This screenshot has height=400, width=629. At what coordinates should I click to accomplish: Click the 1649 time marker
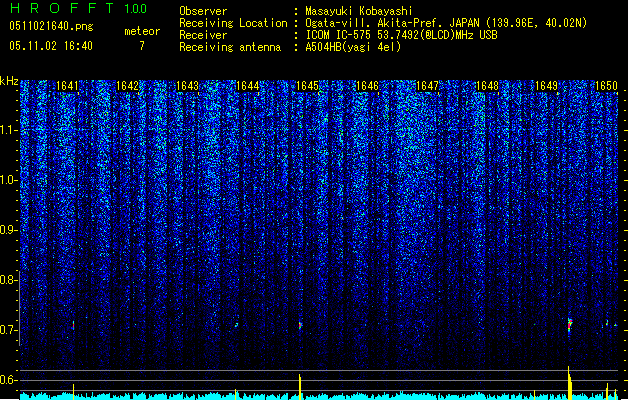547,86
